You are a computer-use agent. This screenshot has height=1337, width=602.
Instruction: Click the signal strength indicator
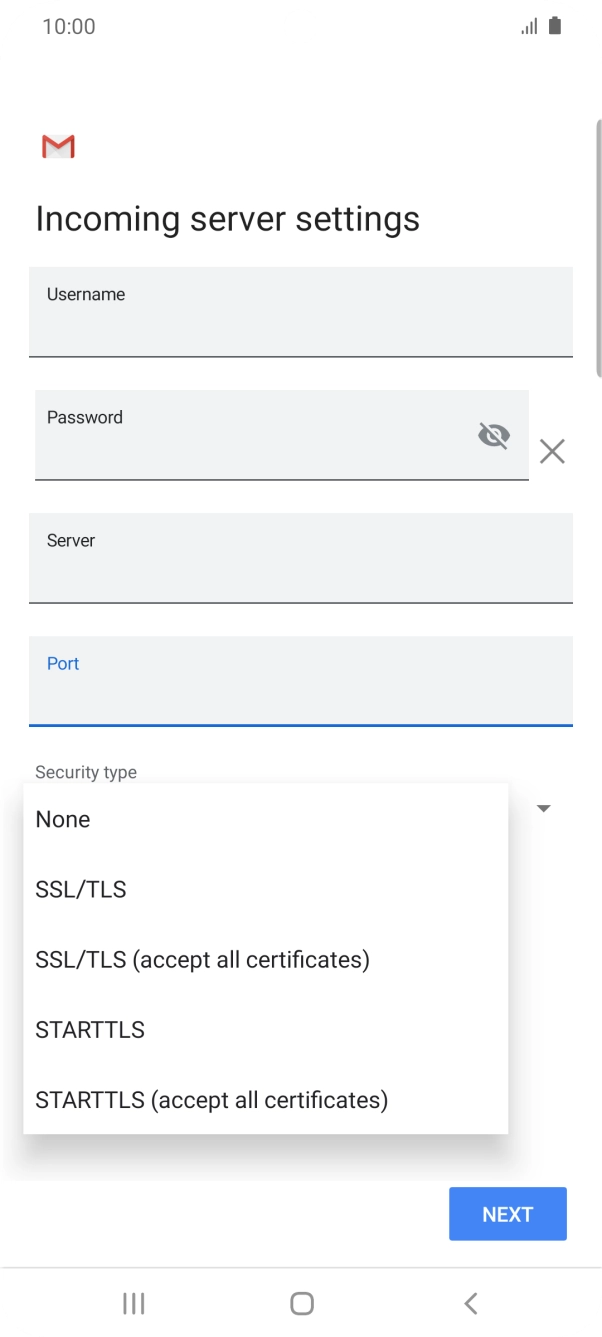click(x=529, y=26)
